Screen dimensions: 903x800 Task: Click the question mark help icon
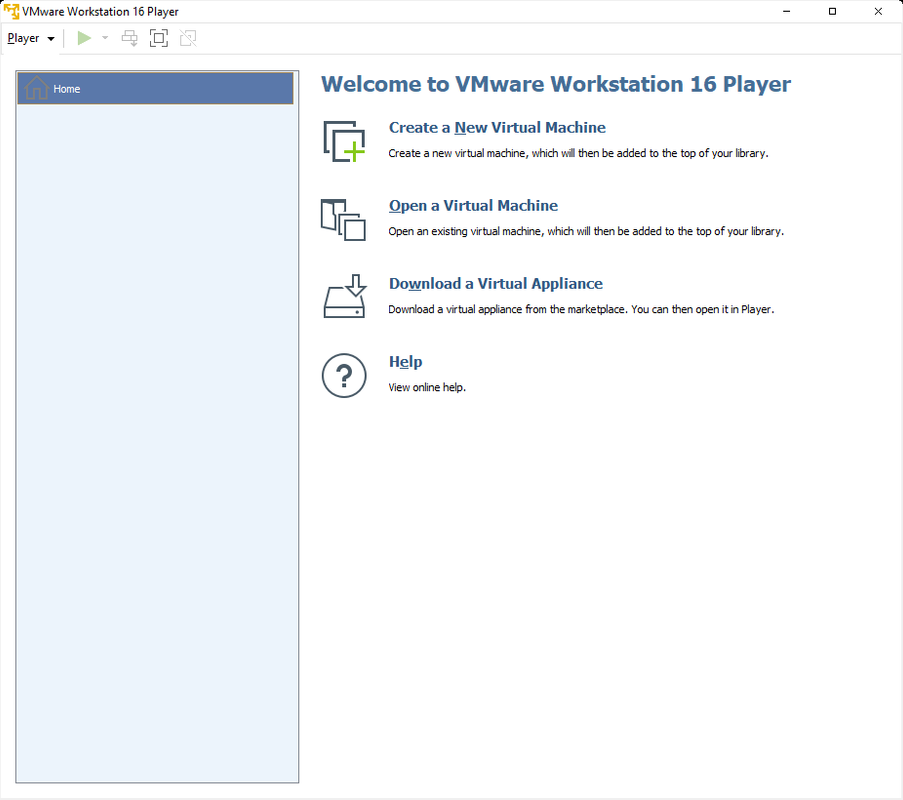coord(344,376)
